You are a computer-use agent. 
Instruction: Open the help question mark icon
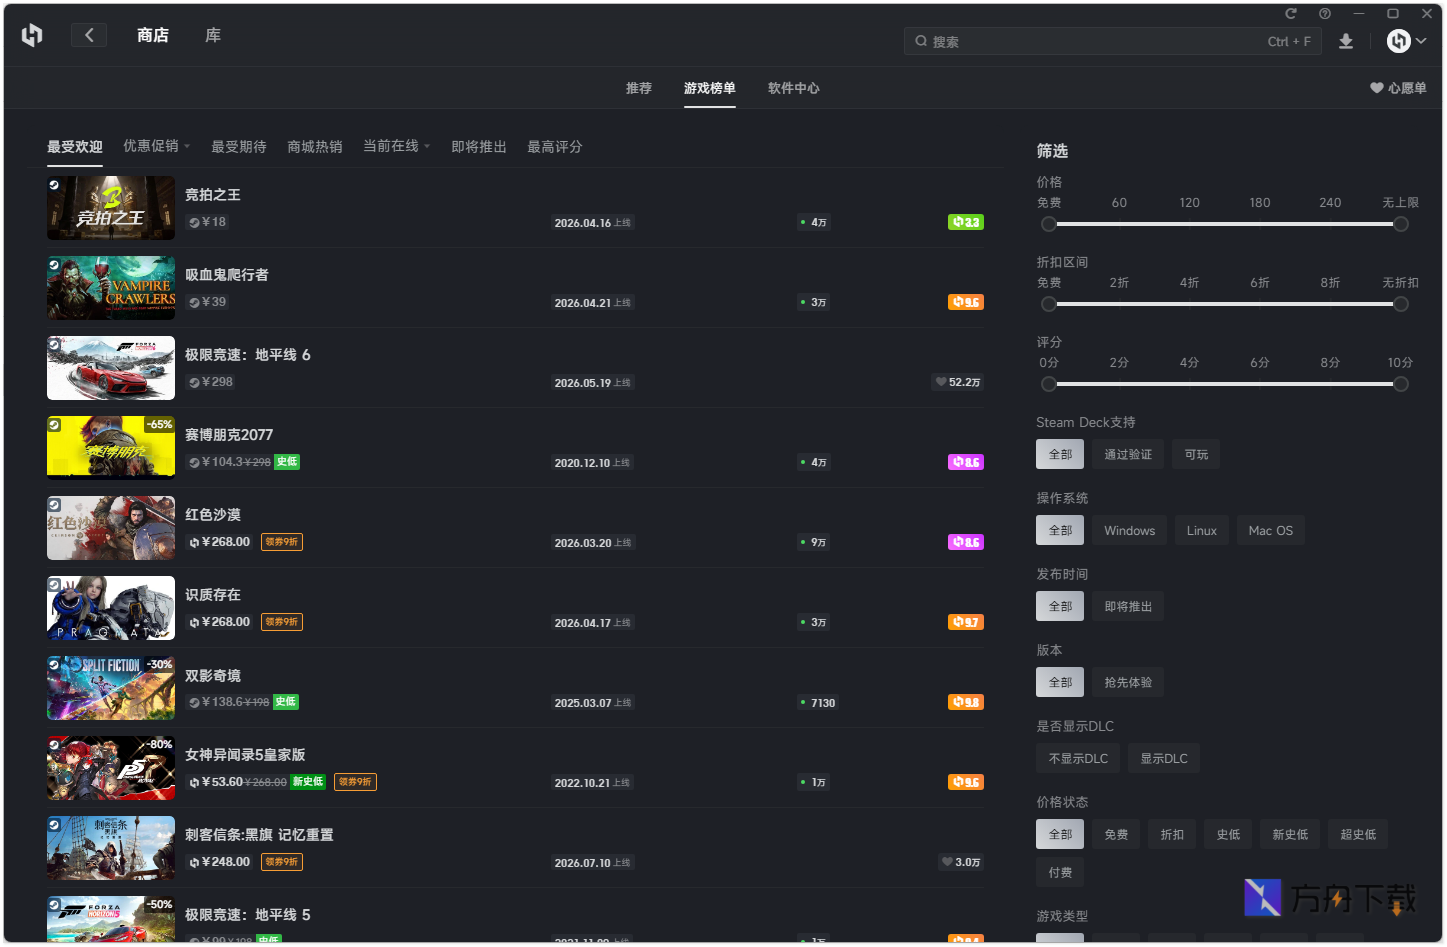click(1325, 14)
